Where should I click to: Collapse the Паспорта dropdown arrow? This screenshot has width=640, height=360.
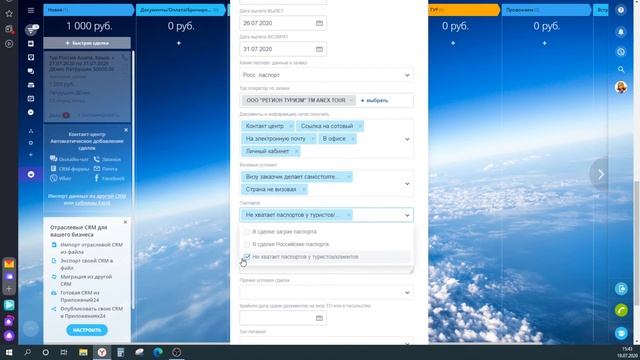pos(407,215)
